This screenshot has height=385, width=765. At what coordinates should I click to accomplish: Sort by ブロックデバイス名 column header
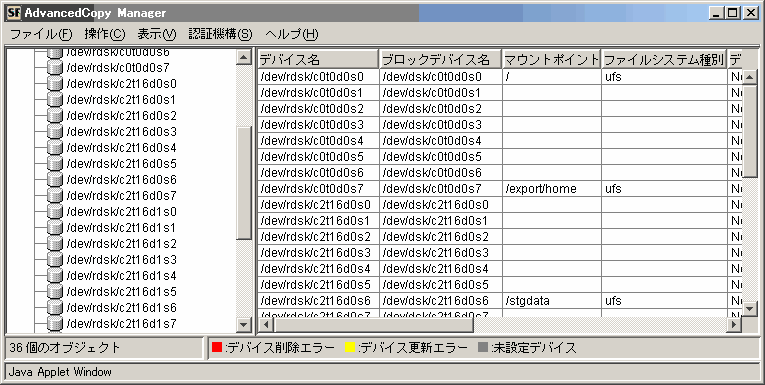[x=441, y=60]
